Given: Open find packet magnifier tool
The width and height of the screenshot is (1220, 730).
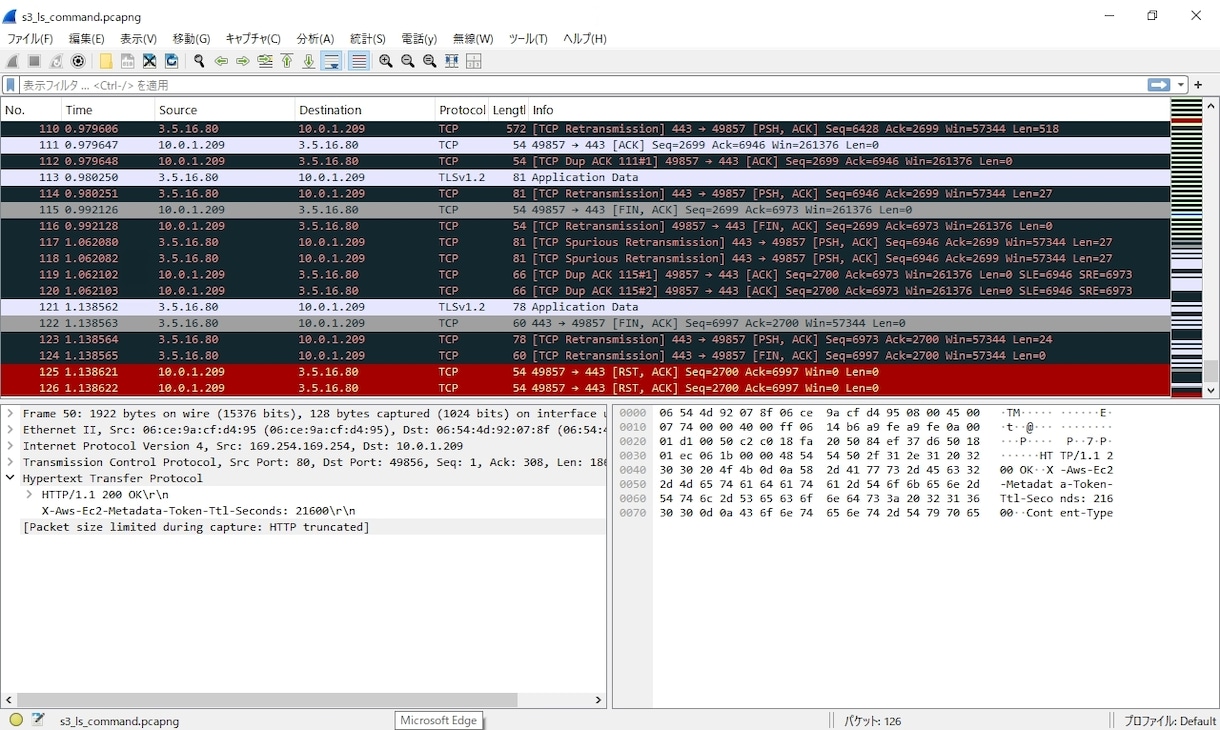Looking at the screenshot, I should coord(199,61).
